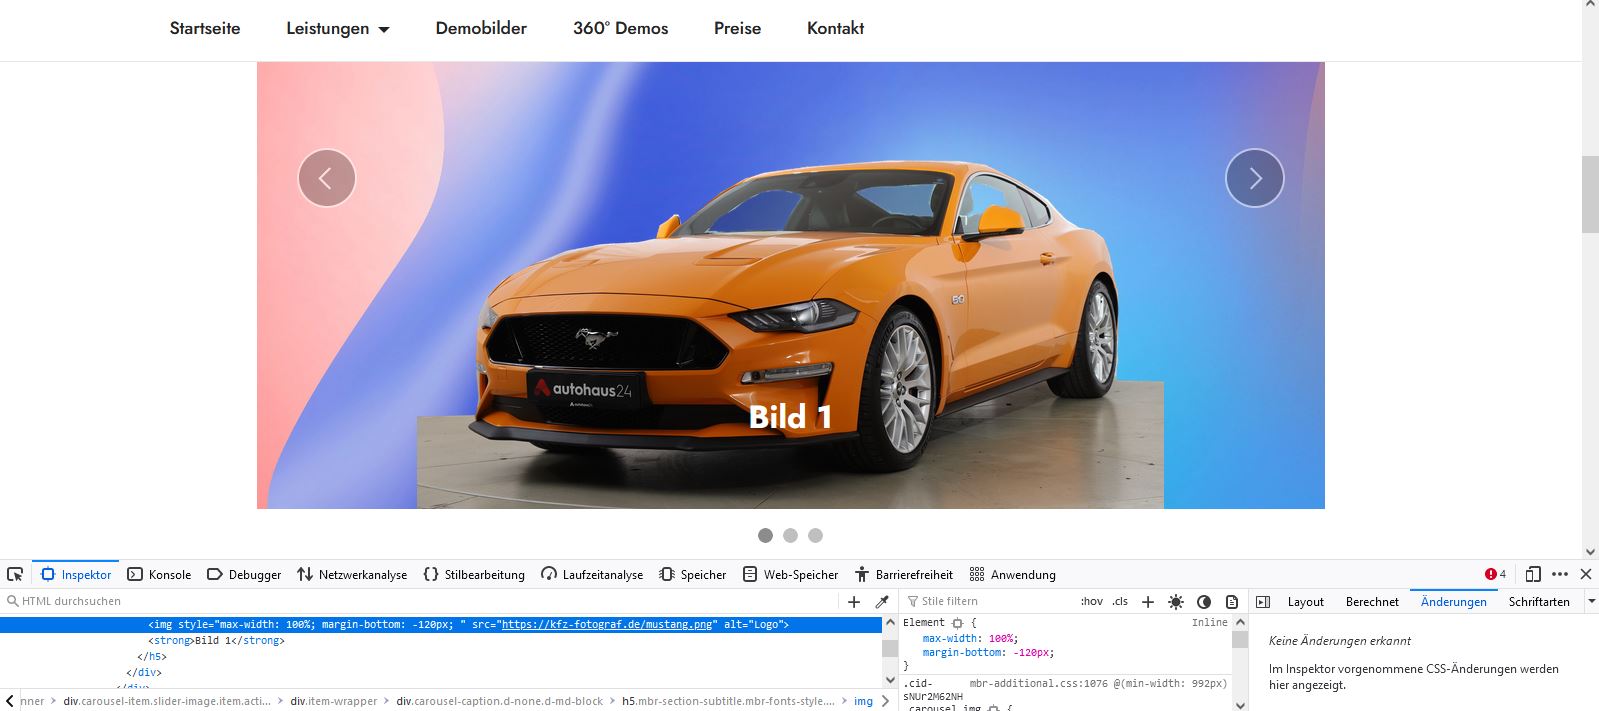Toggle light color scheme simulation
The width and height of the screenshot is (1599, 711).
[x=1176, y=601]
